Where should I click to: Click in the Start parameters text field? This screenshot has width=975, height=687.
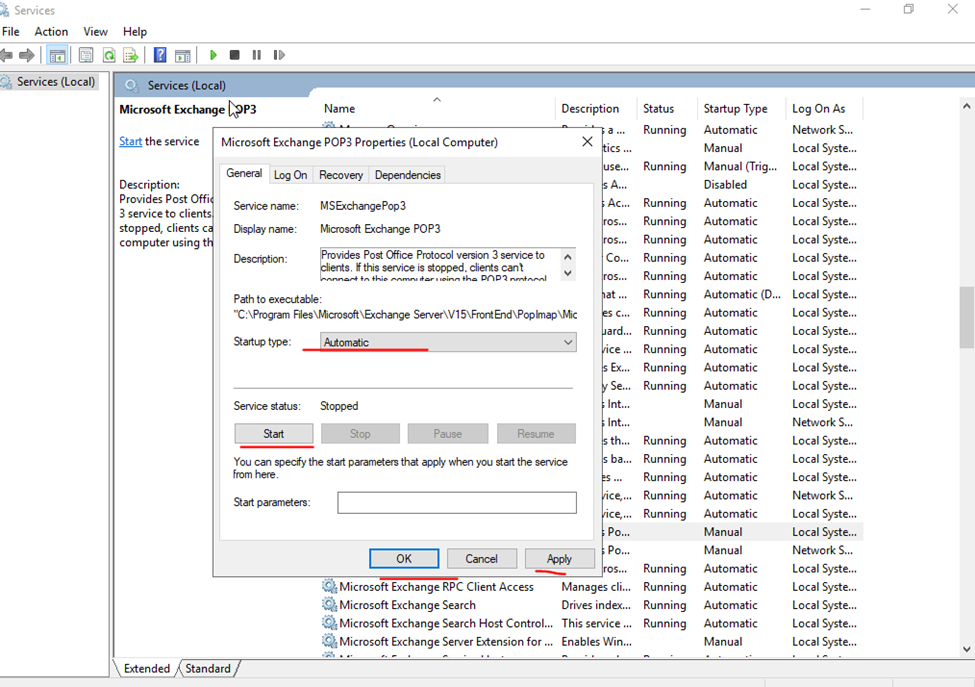457,502
